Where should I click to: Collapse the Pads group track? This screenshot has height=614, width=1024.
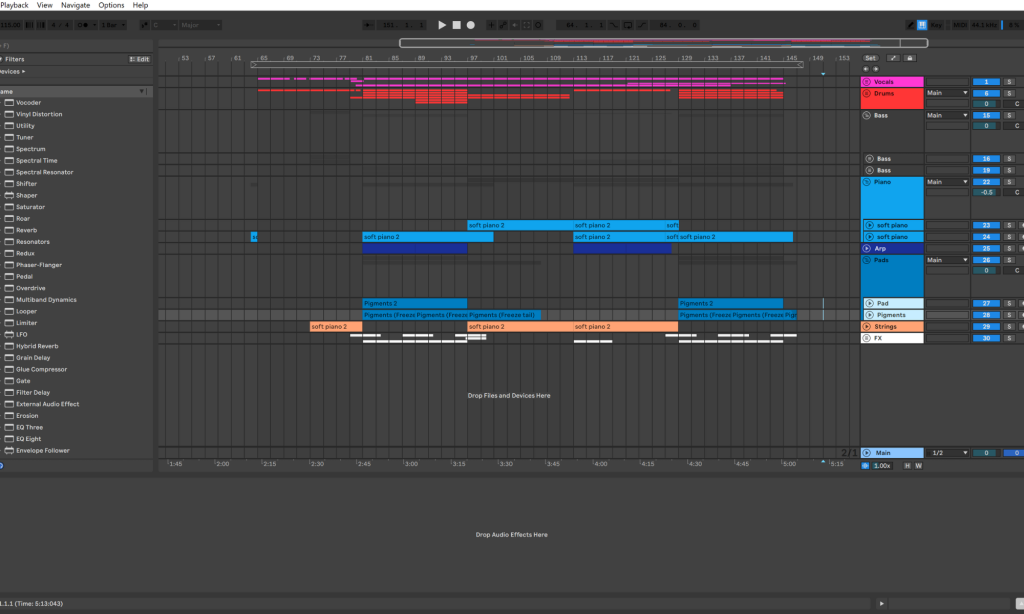867,260
